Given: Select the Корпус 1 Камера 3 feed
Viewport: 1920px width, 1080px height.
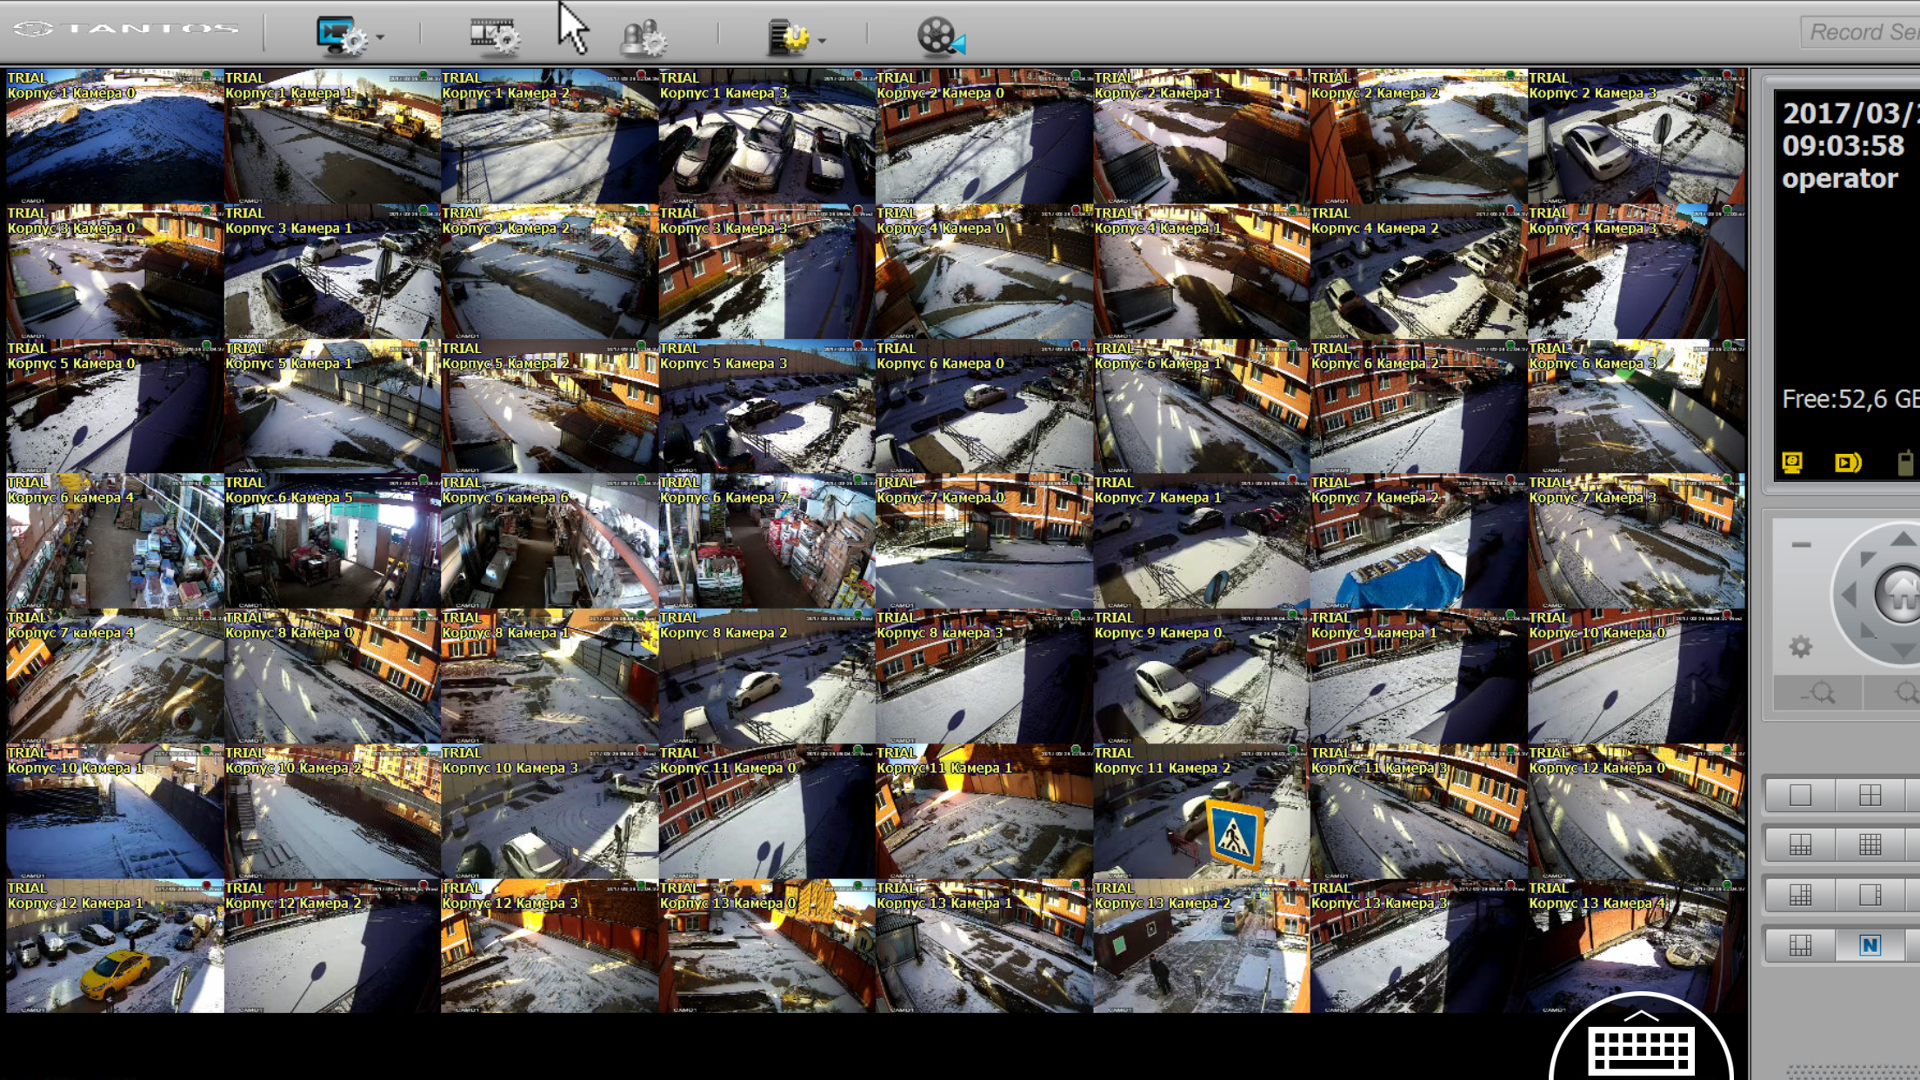Looking at the screenshot, I should (767, 137).
